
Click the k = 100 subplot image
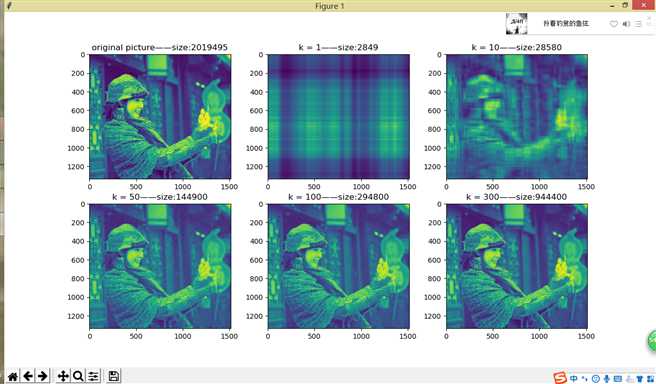pos(338,266)
